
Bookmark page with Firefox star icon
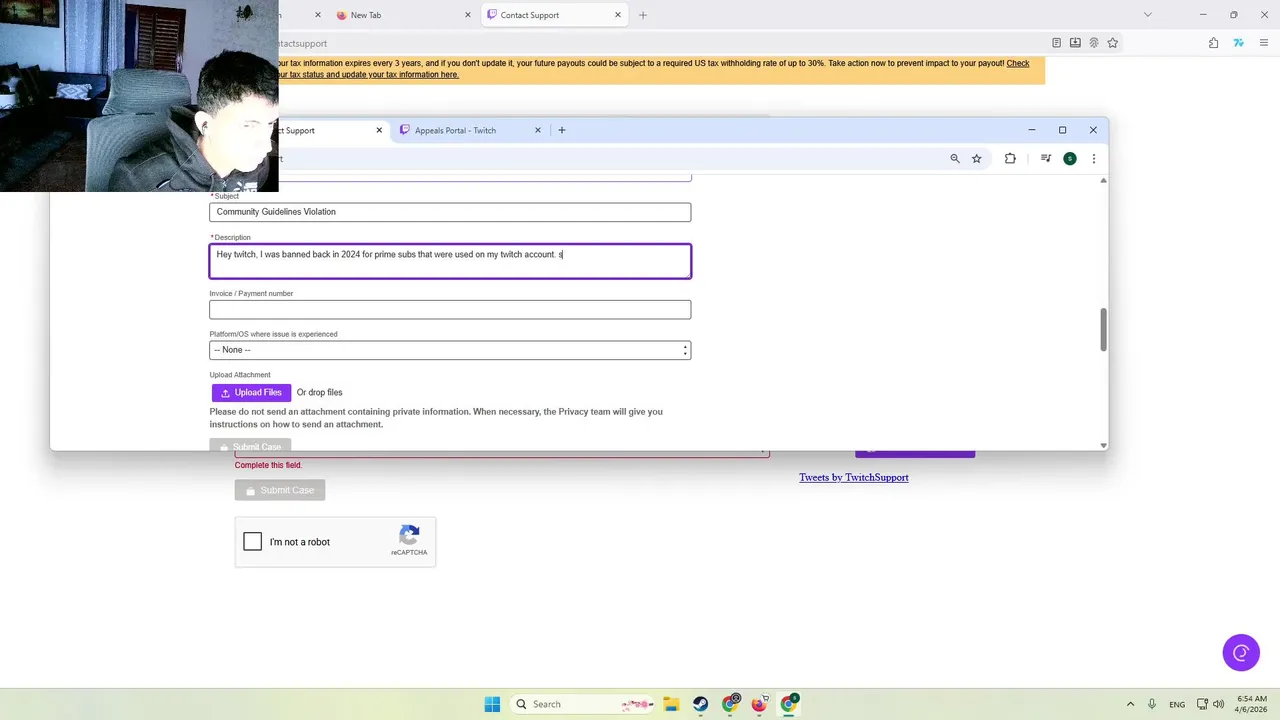click(1112, 43)
